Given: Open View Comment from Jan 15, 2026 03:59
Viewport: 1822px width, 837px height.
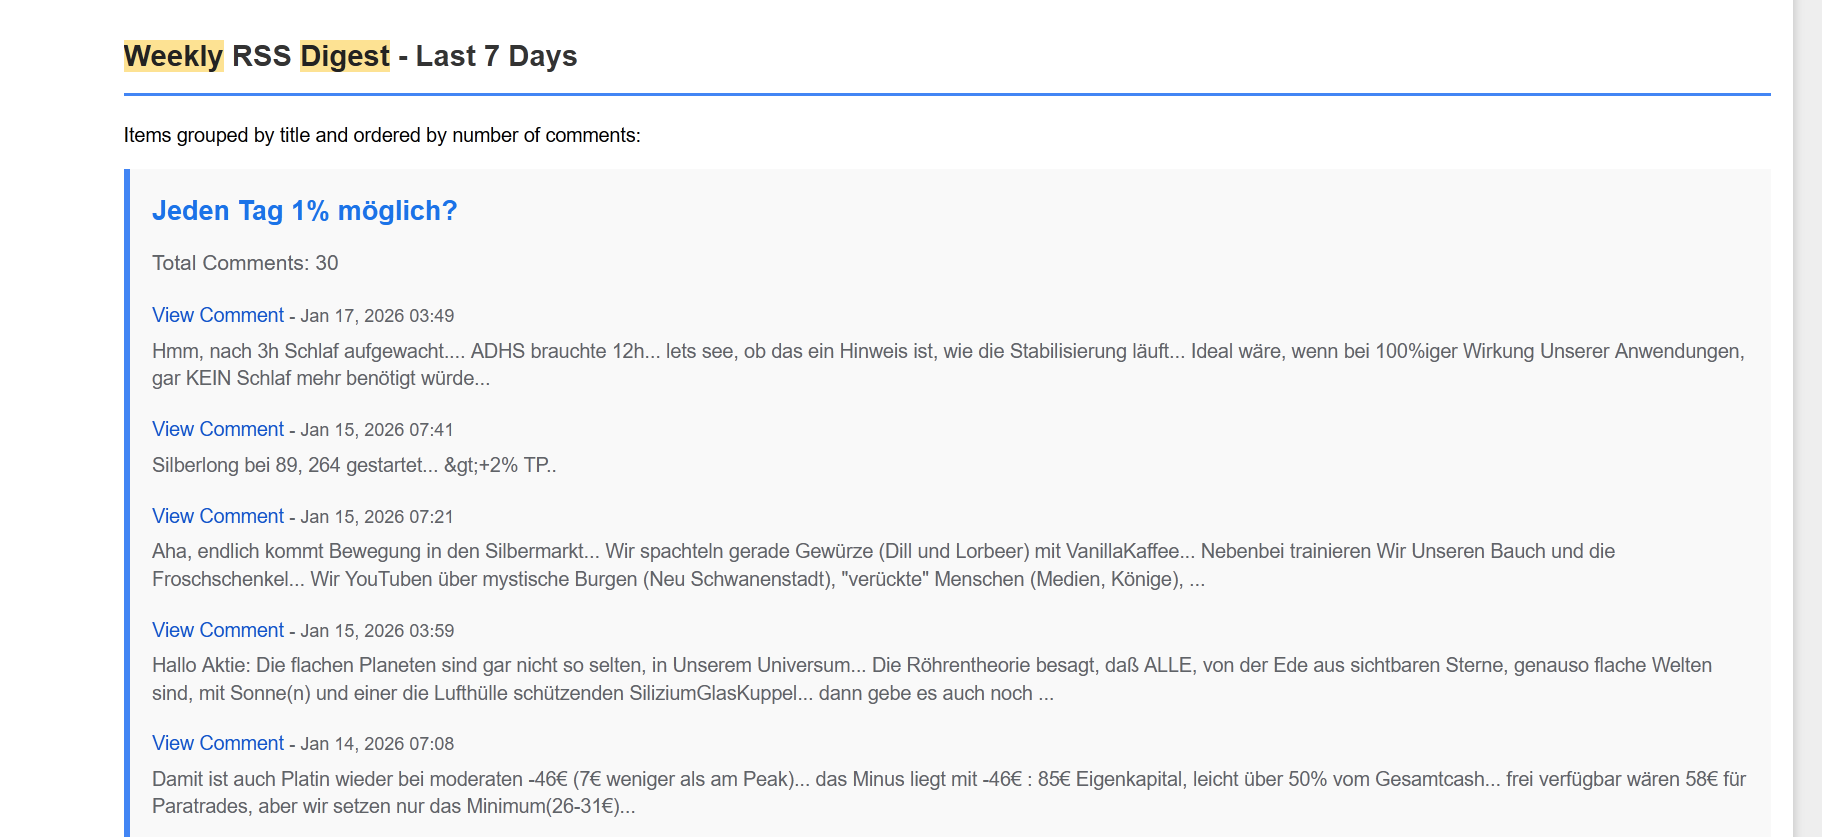Looking at the screenshot, I should pyautogui.click(x=218, y=631).
